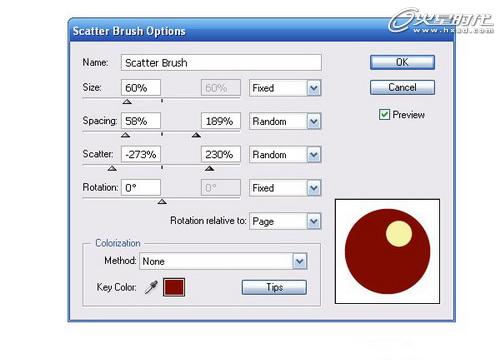Image resolution: width=500 pixels, height=364 pixels.
Task: Click the Name field containing Scatter Brush
Action: [221, 62]
